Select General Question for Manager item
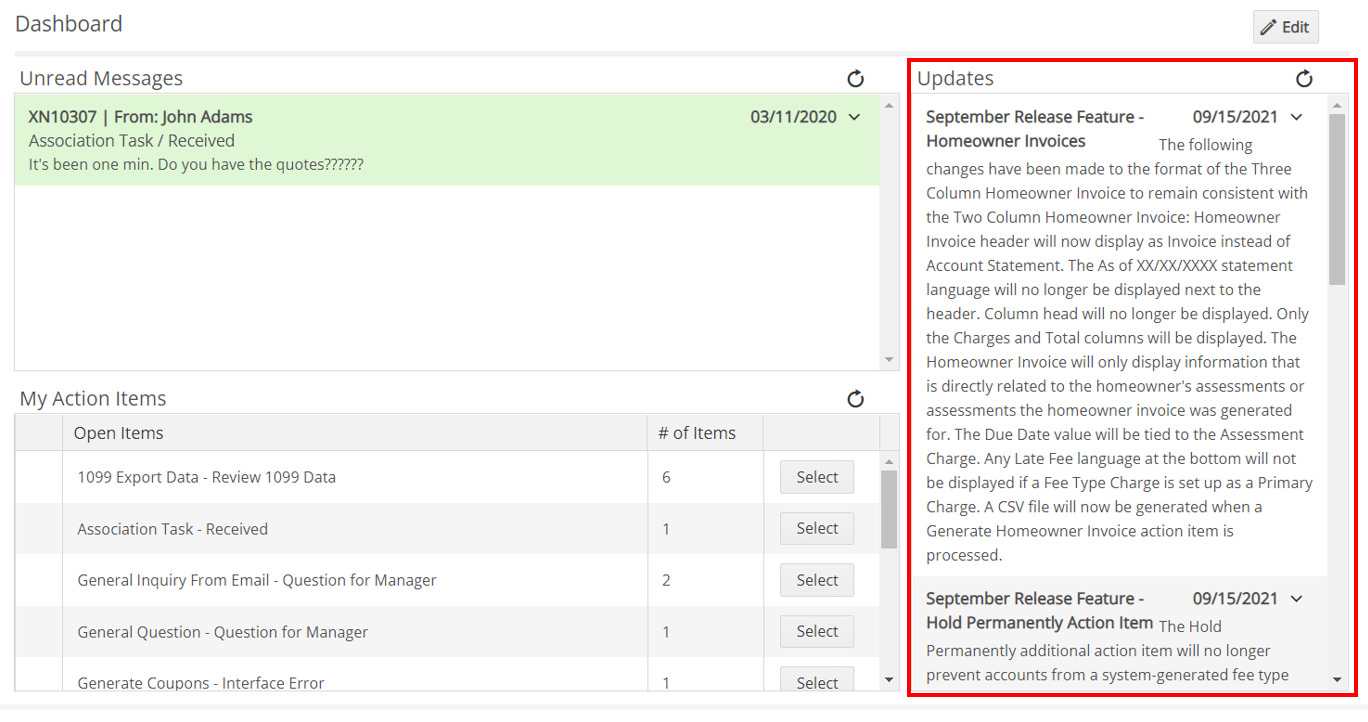 (x=817, y=631)
